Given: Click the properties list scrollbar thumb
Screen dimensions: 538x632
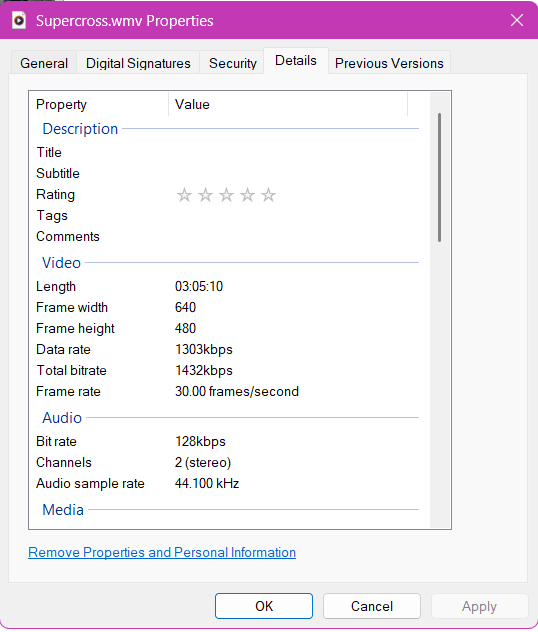Looking at the screenshot, I should [x=439, y=177].
